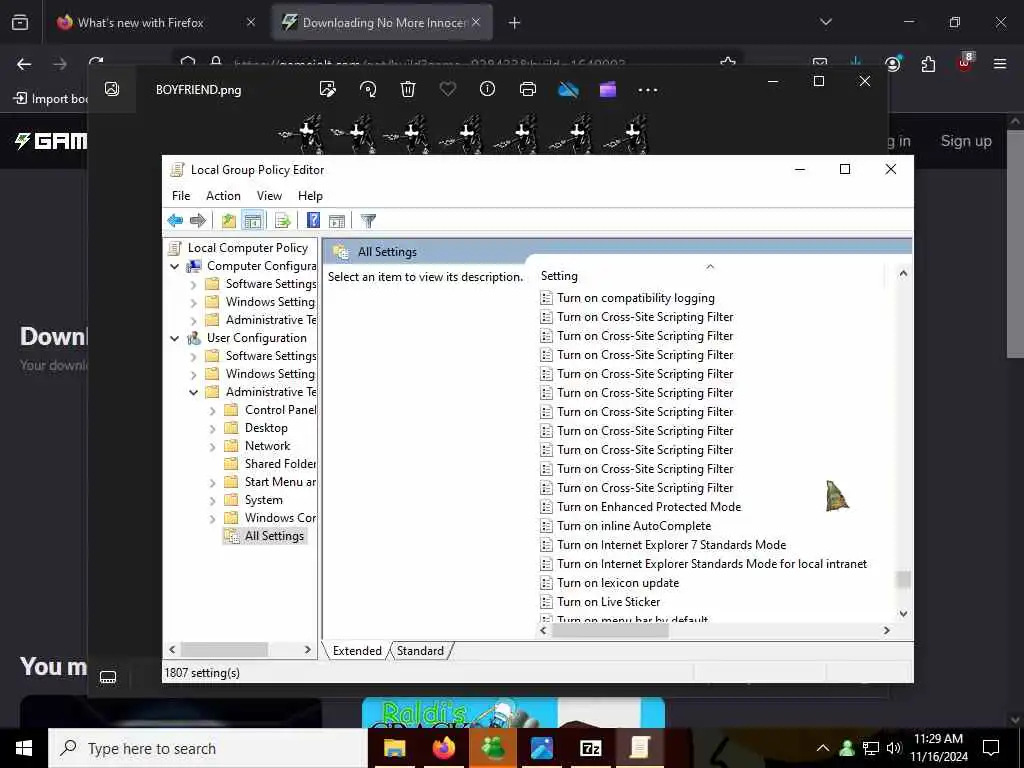Collapse Computer Configuration node
Screen dimensions: 1024x768
coord(174,266)
